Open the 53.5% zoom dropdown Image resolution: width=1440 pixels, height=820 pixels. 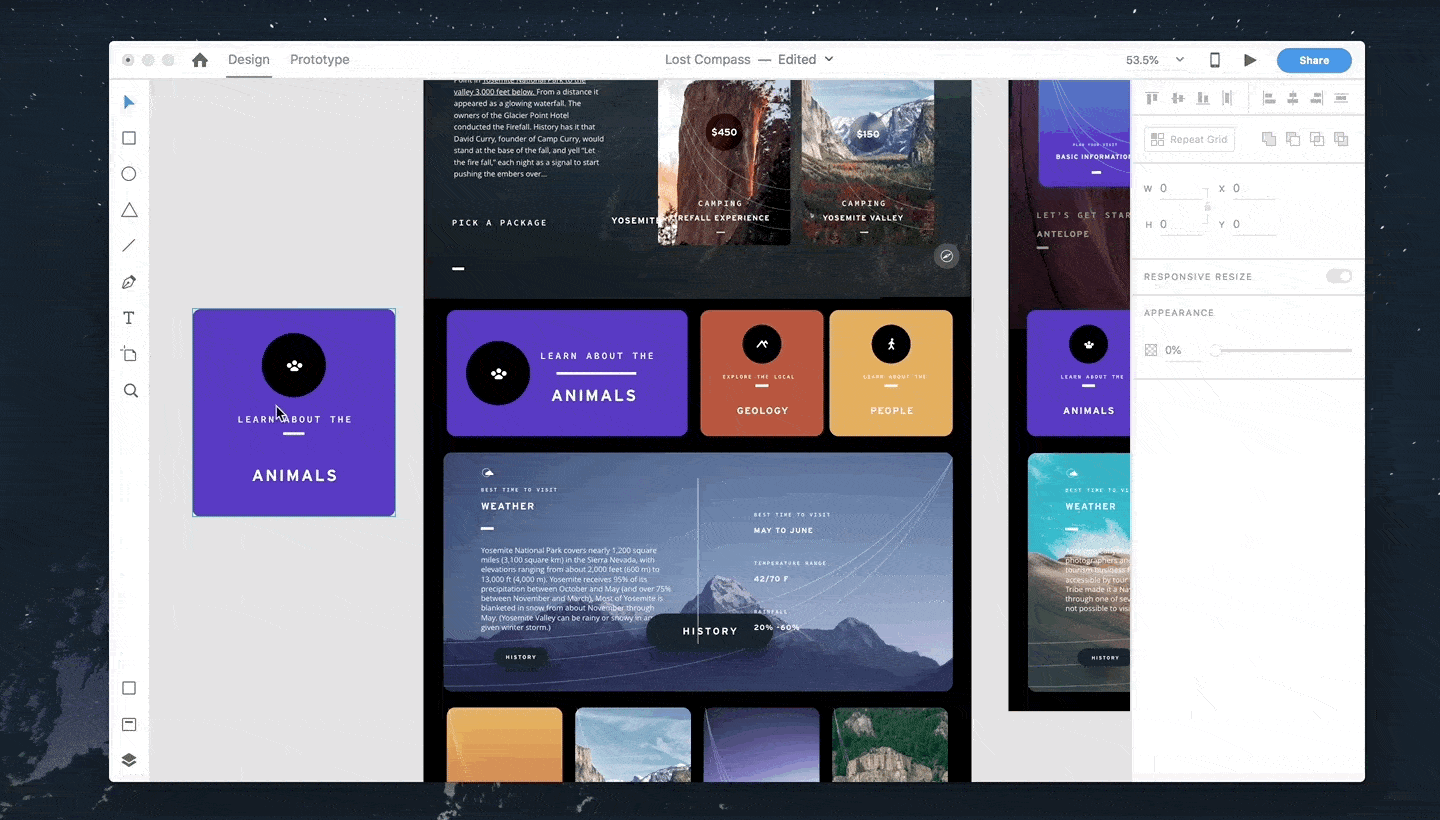[x=1155, y=60]
